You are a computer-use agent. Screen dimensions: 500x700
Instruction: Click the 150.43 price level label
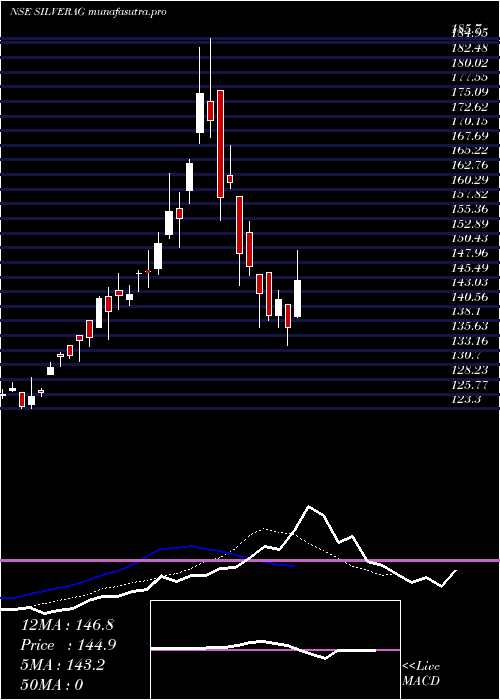tap(469, 239)
